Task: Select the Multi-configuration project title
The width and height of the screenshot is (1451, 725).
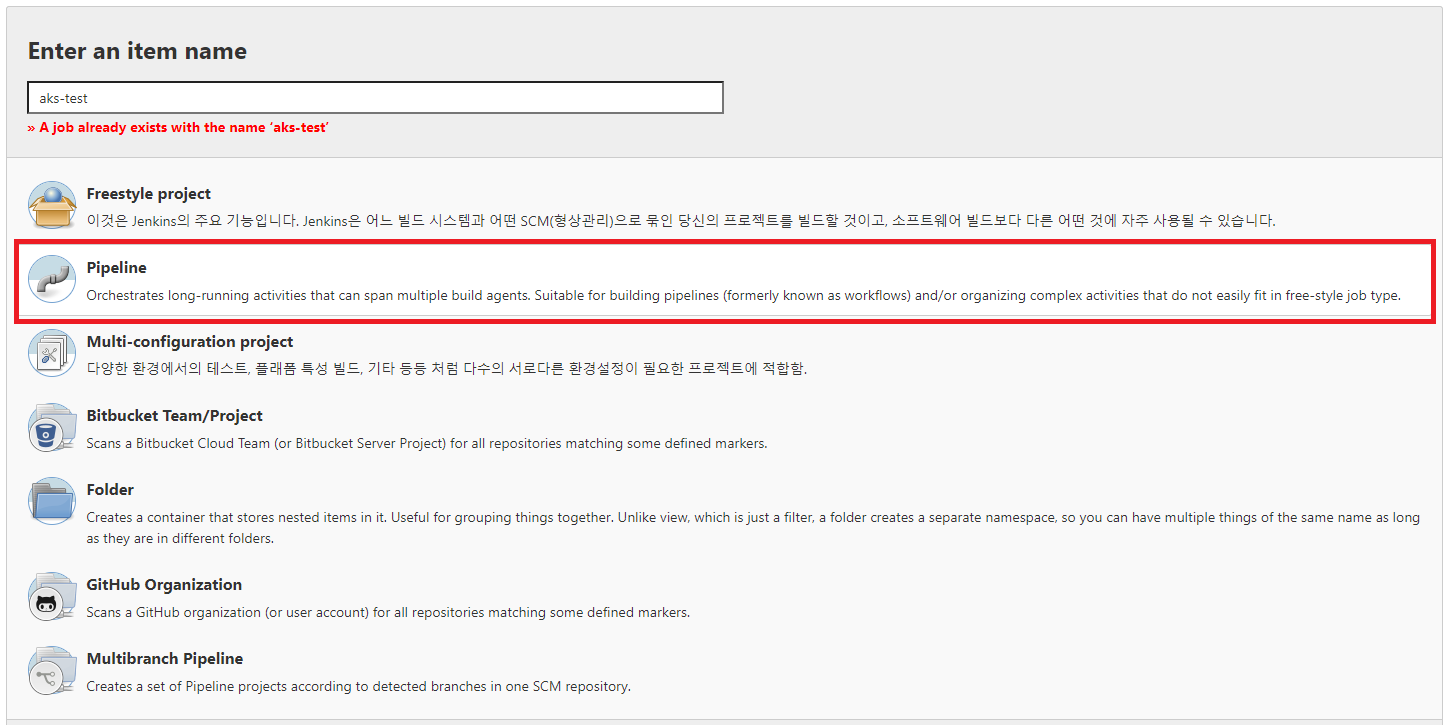Action: click(190, 342)
